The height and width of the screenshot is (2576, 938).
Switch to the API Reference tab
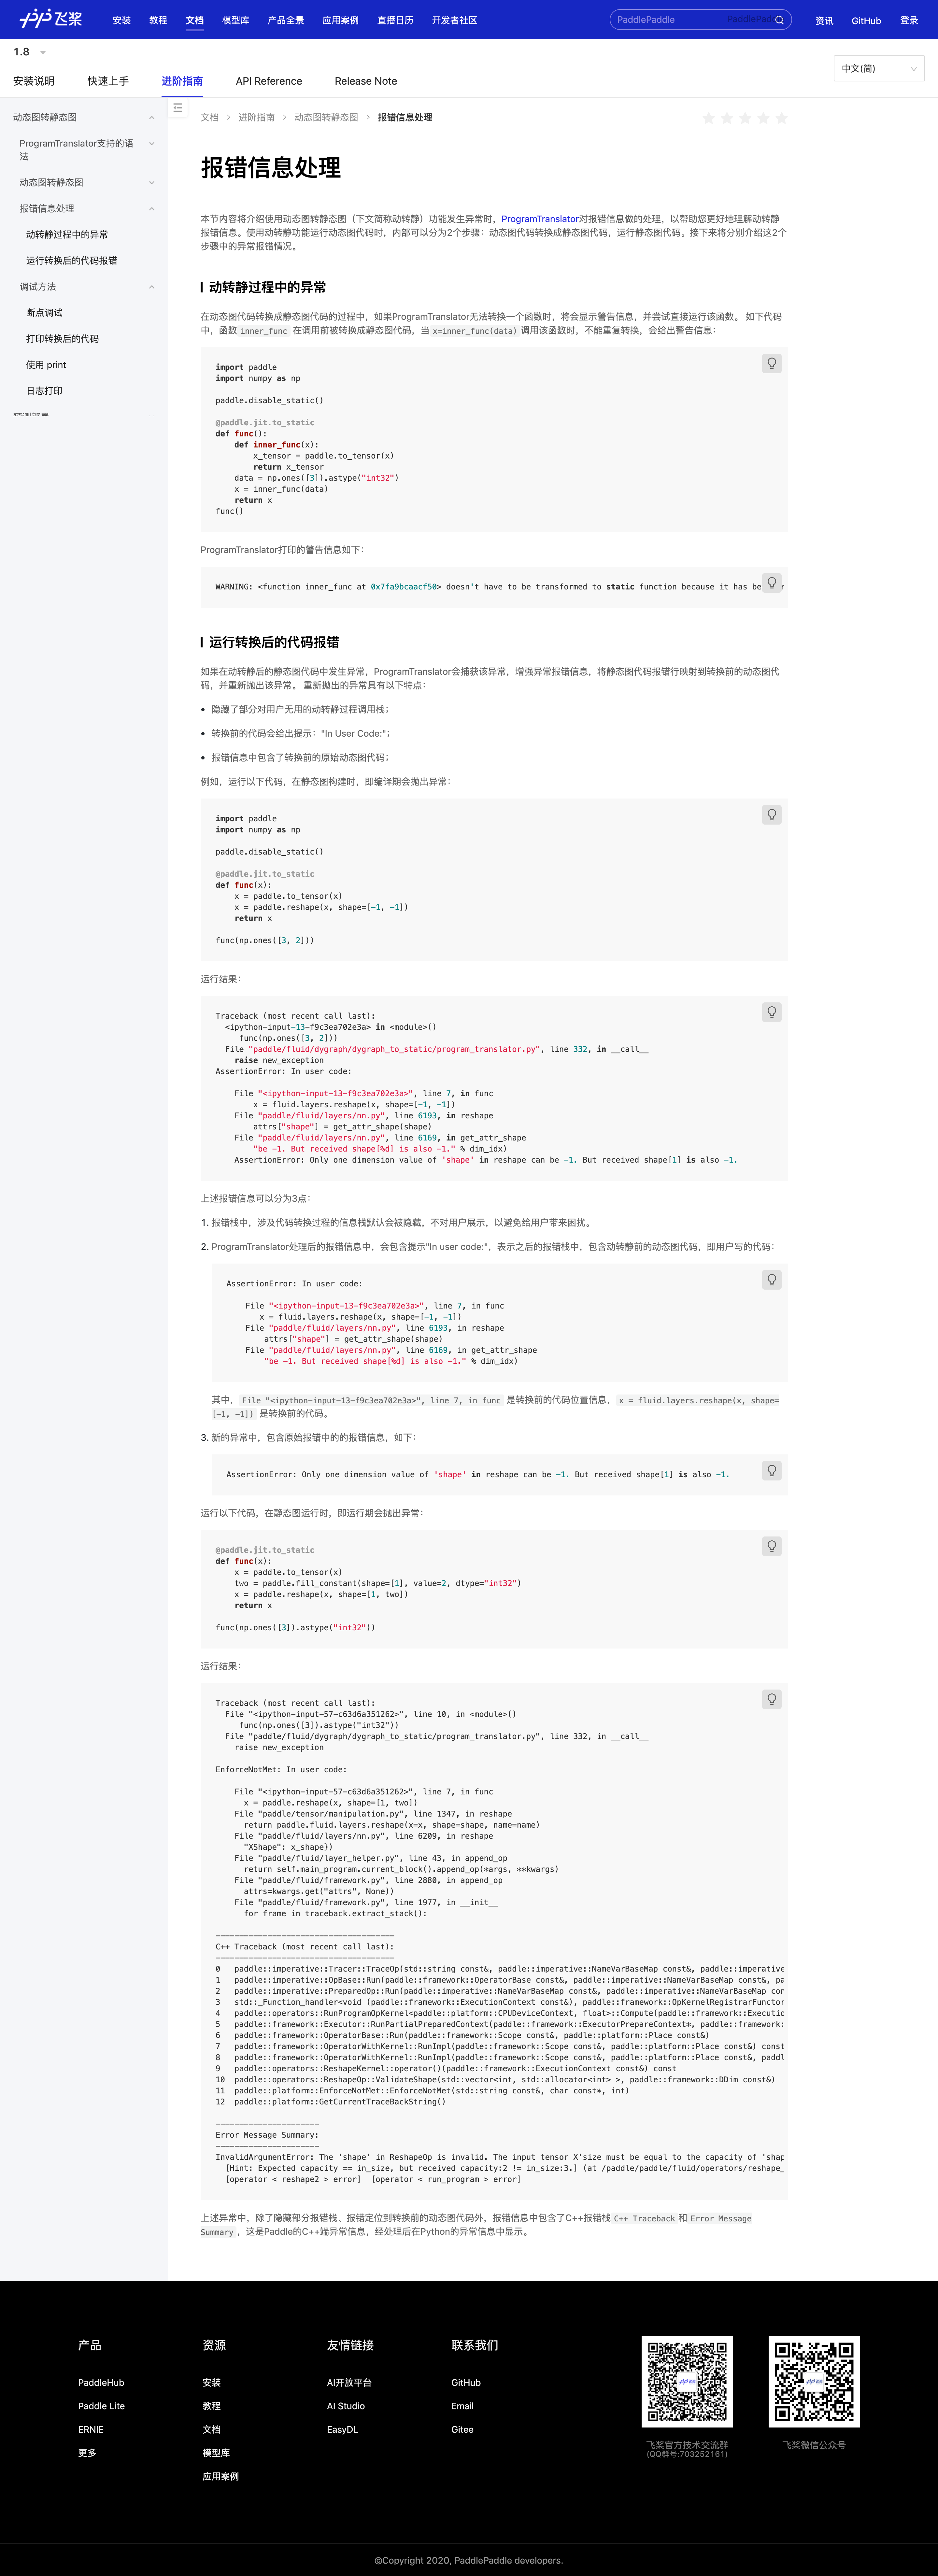[268, 81]
